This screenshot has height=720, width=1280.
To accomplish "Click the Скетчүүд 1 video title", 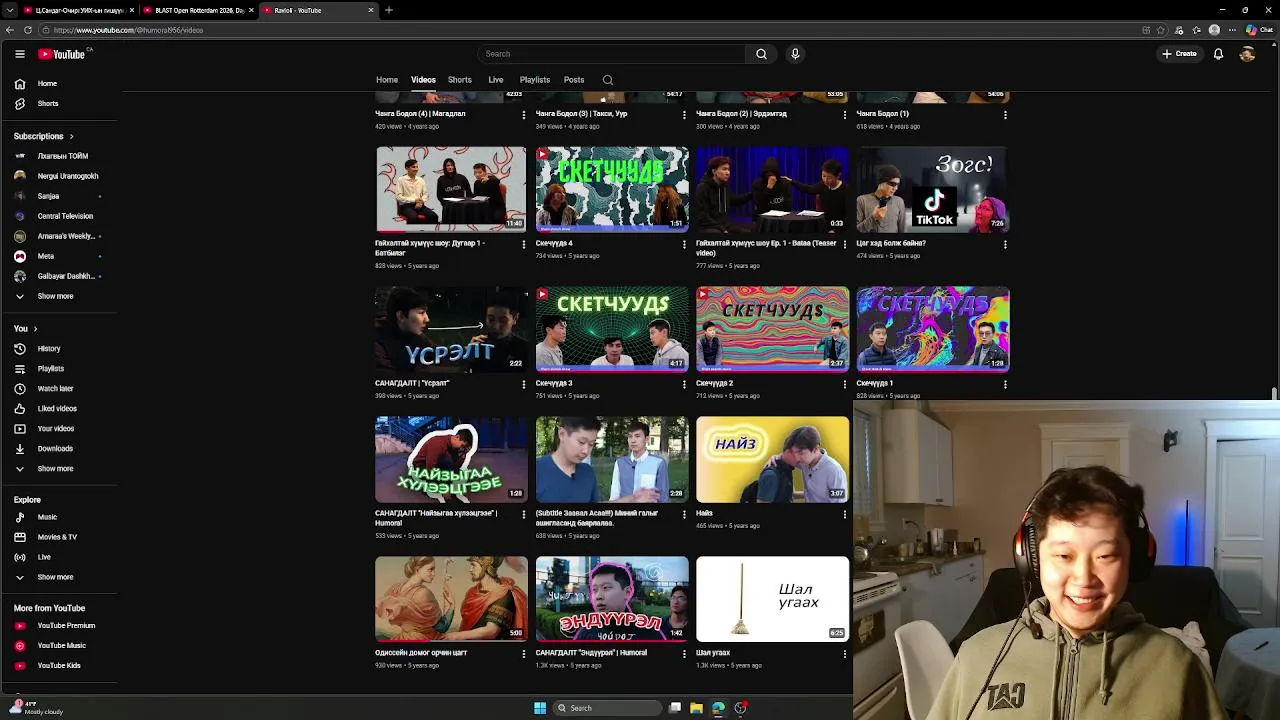I will pos(874,383).
